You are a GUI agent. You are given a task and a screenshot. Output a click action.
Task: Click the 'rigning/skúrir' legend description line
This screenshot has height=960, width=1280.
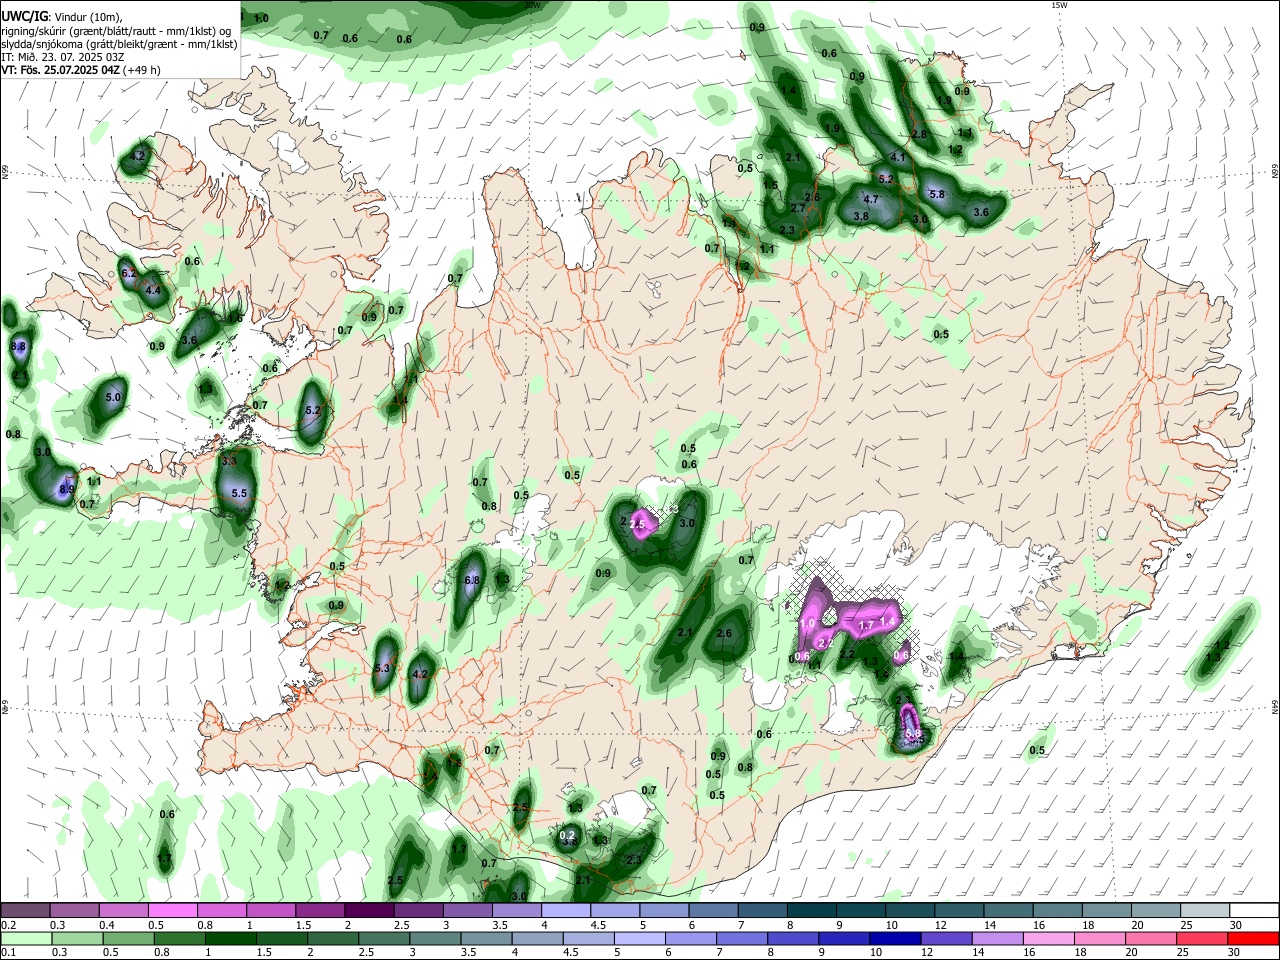pyautogui.click(x=116, y=30)
